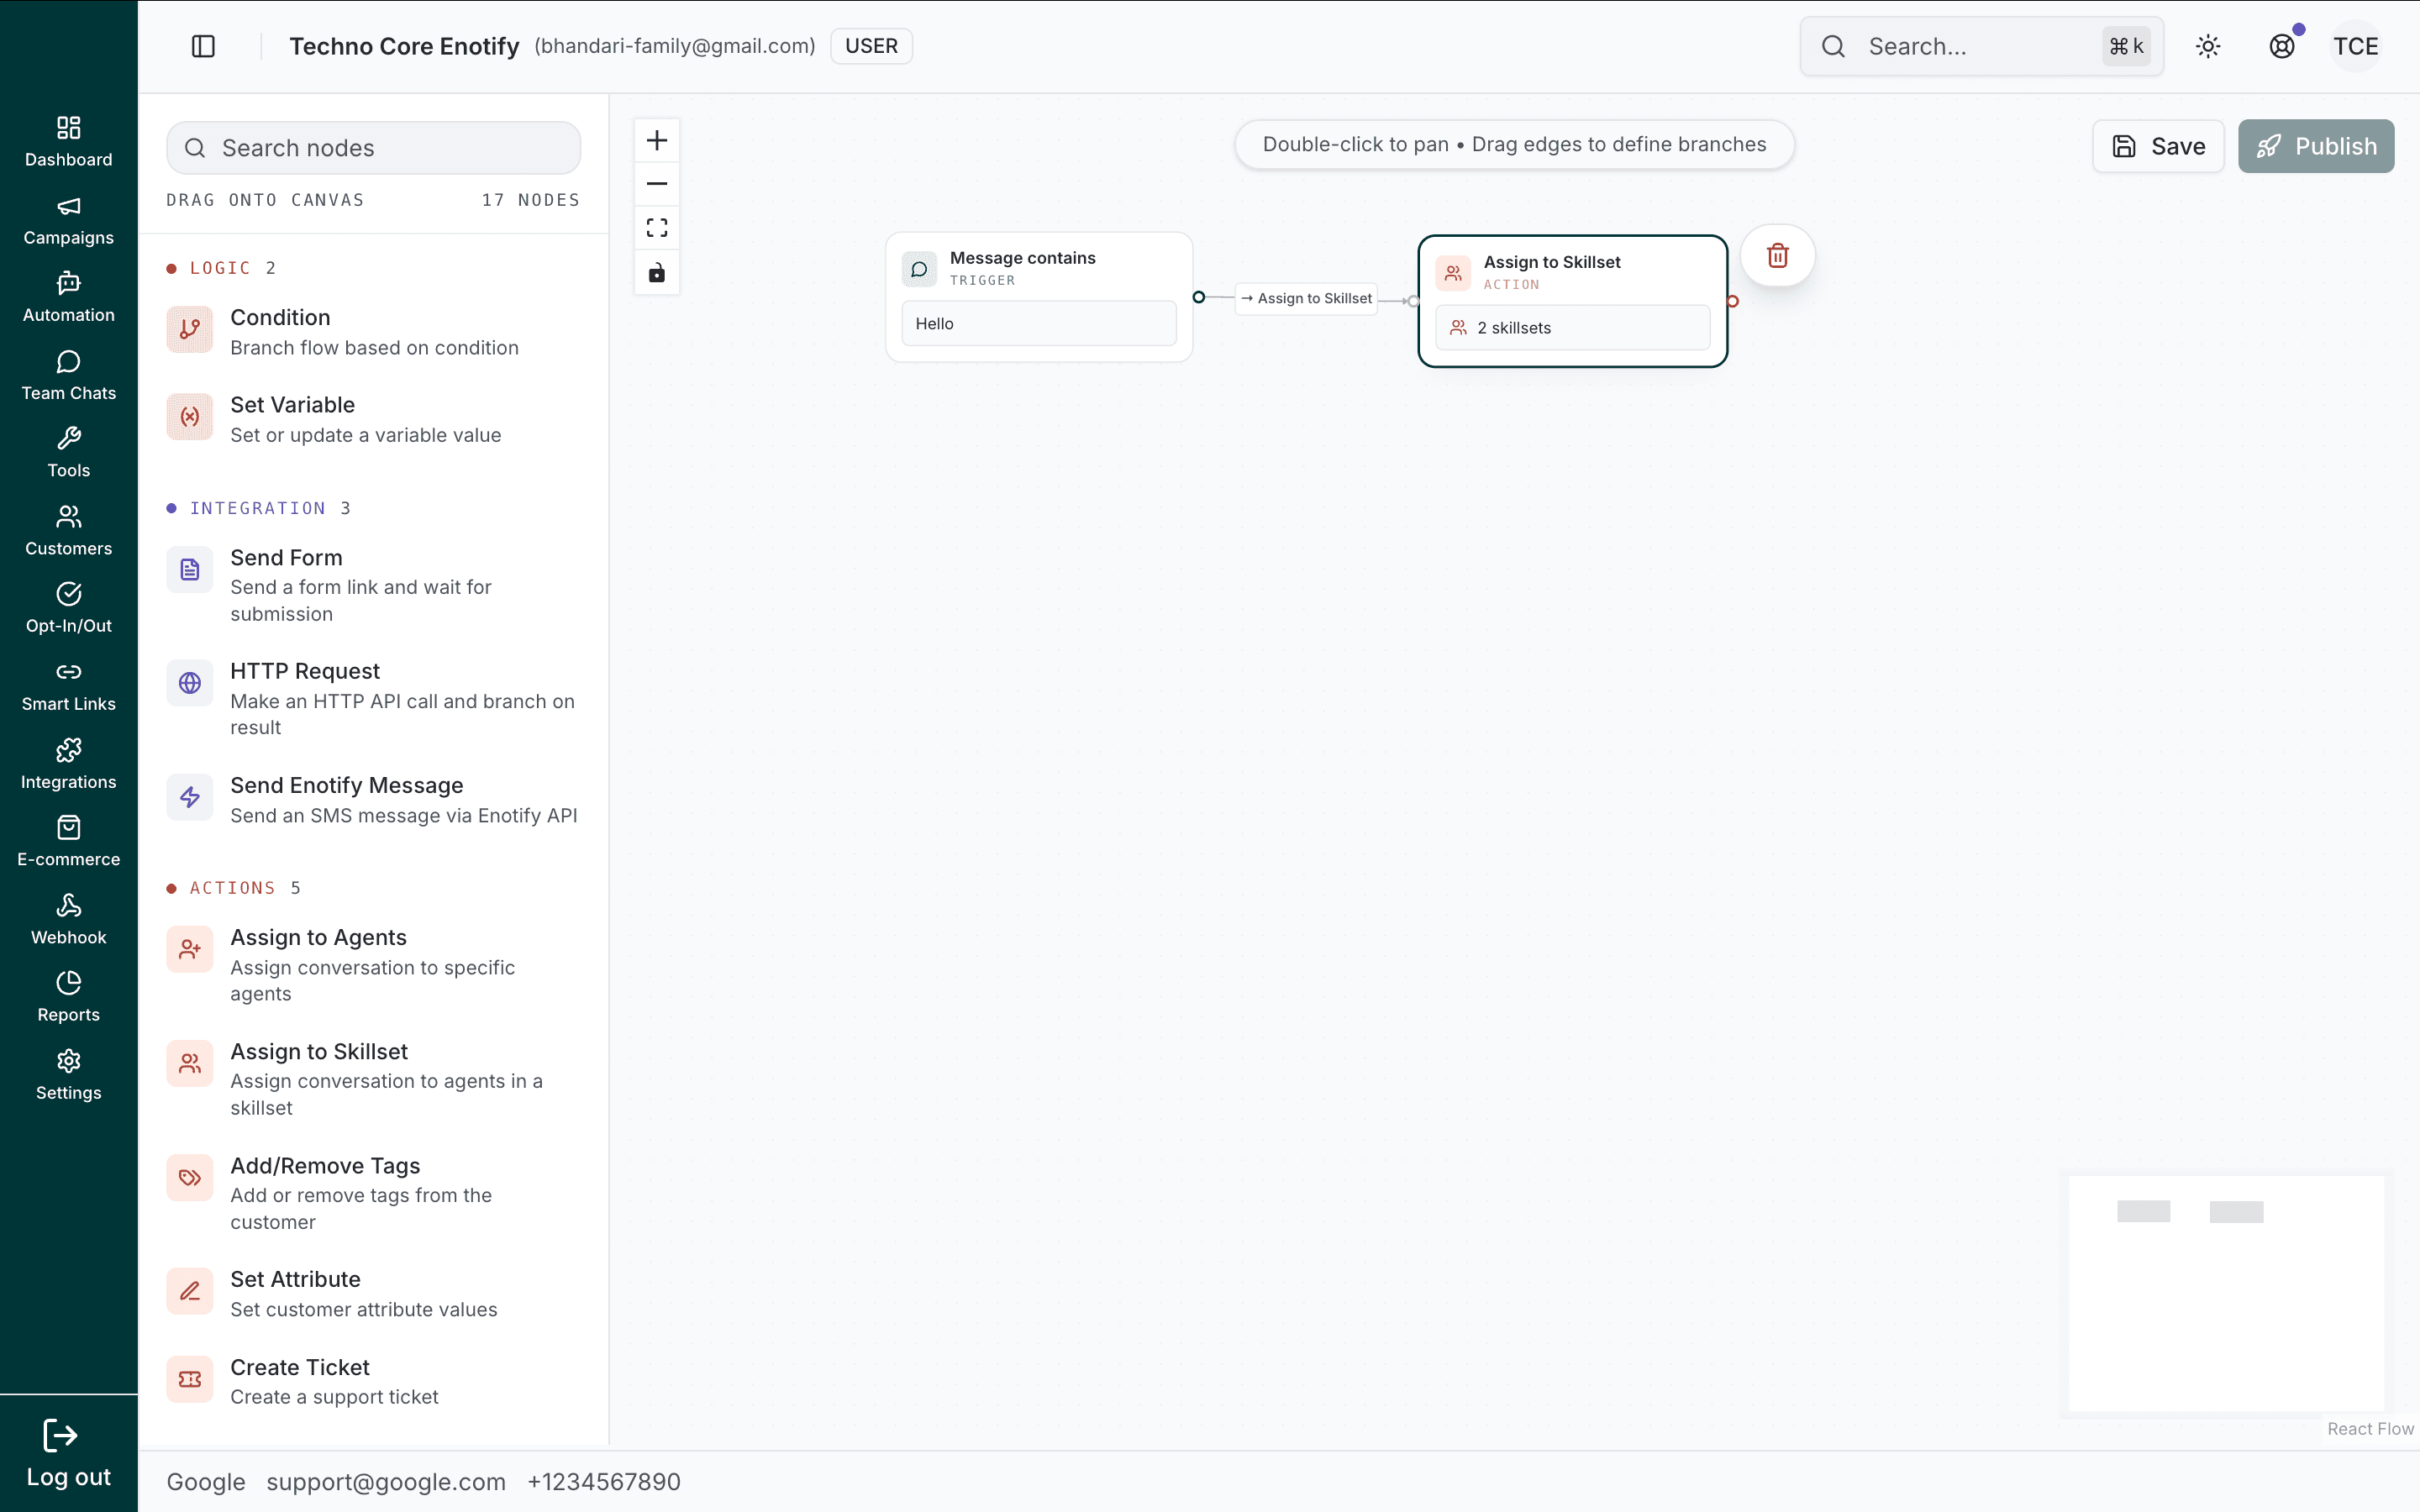This screenshot has width=2420, height=1512.
Task: Click the Hello field in trigger node
Action: pyautogui.click(x=1039, y=324)
